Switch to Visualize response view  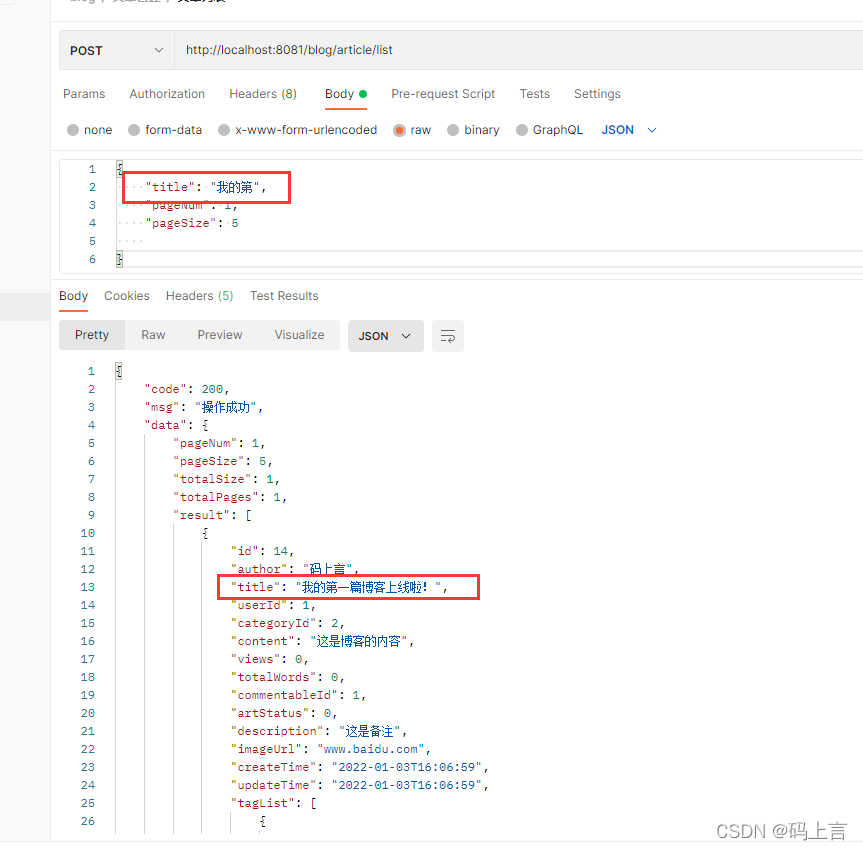tap(299, 335)
